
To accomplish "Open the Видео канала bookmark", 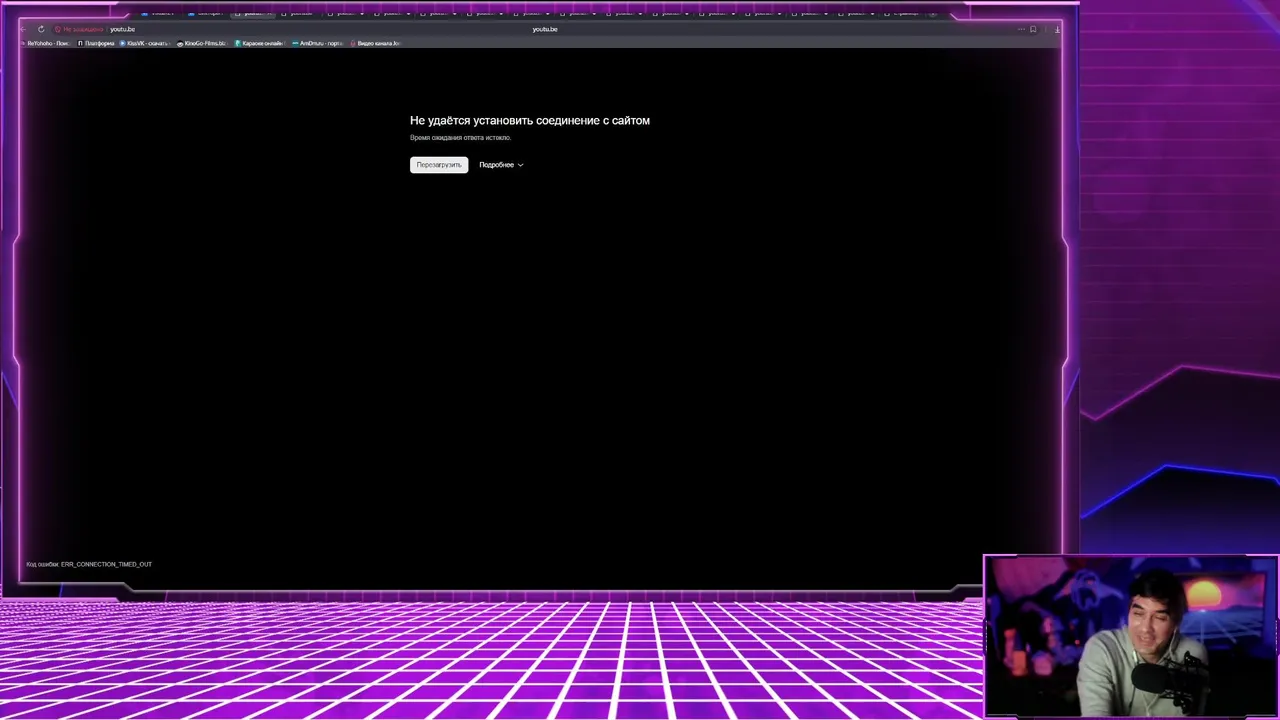I will click(x=376, y=43).
